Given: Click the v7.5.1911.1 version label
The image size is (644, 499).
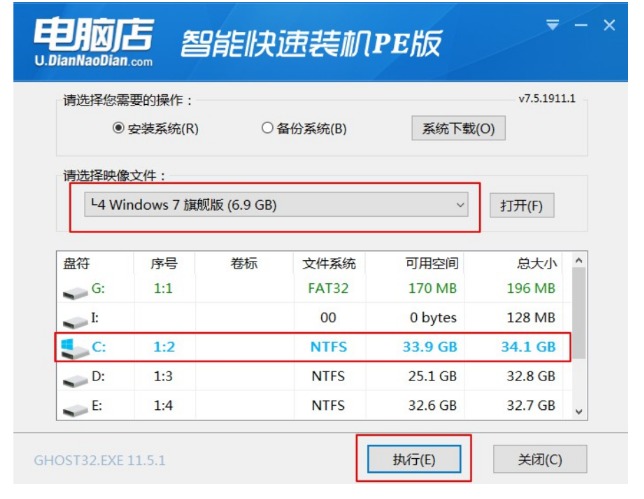Looking at the screenshot, I should tap(547, 99).
